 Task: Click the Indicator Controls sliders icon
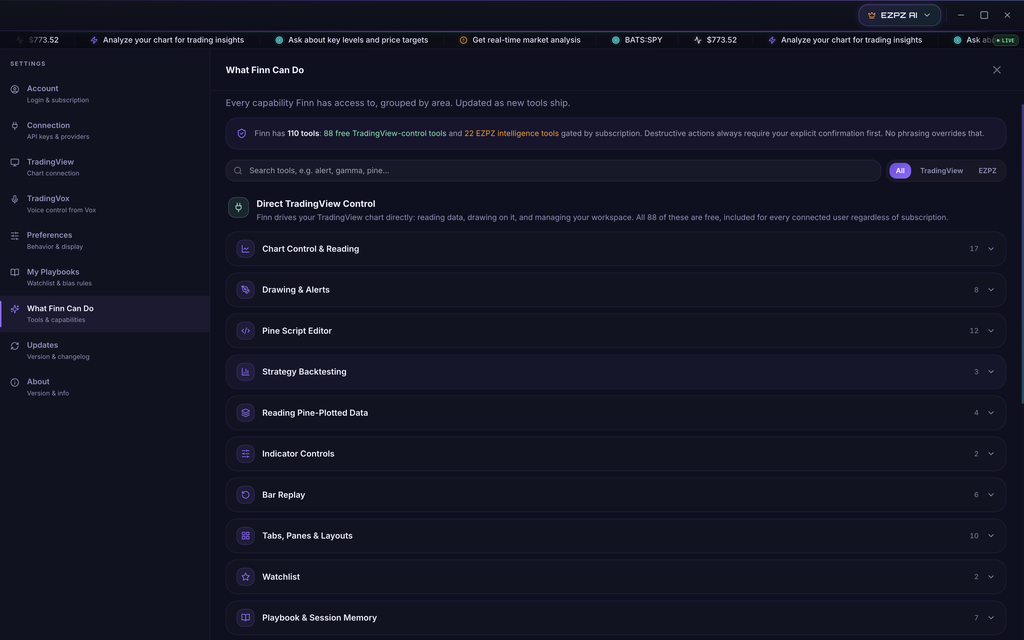[246, 454]
